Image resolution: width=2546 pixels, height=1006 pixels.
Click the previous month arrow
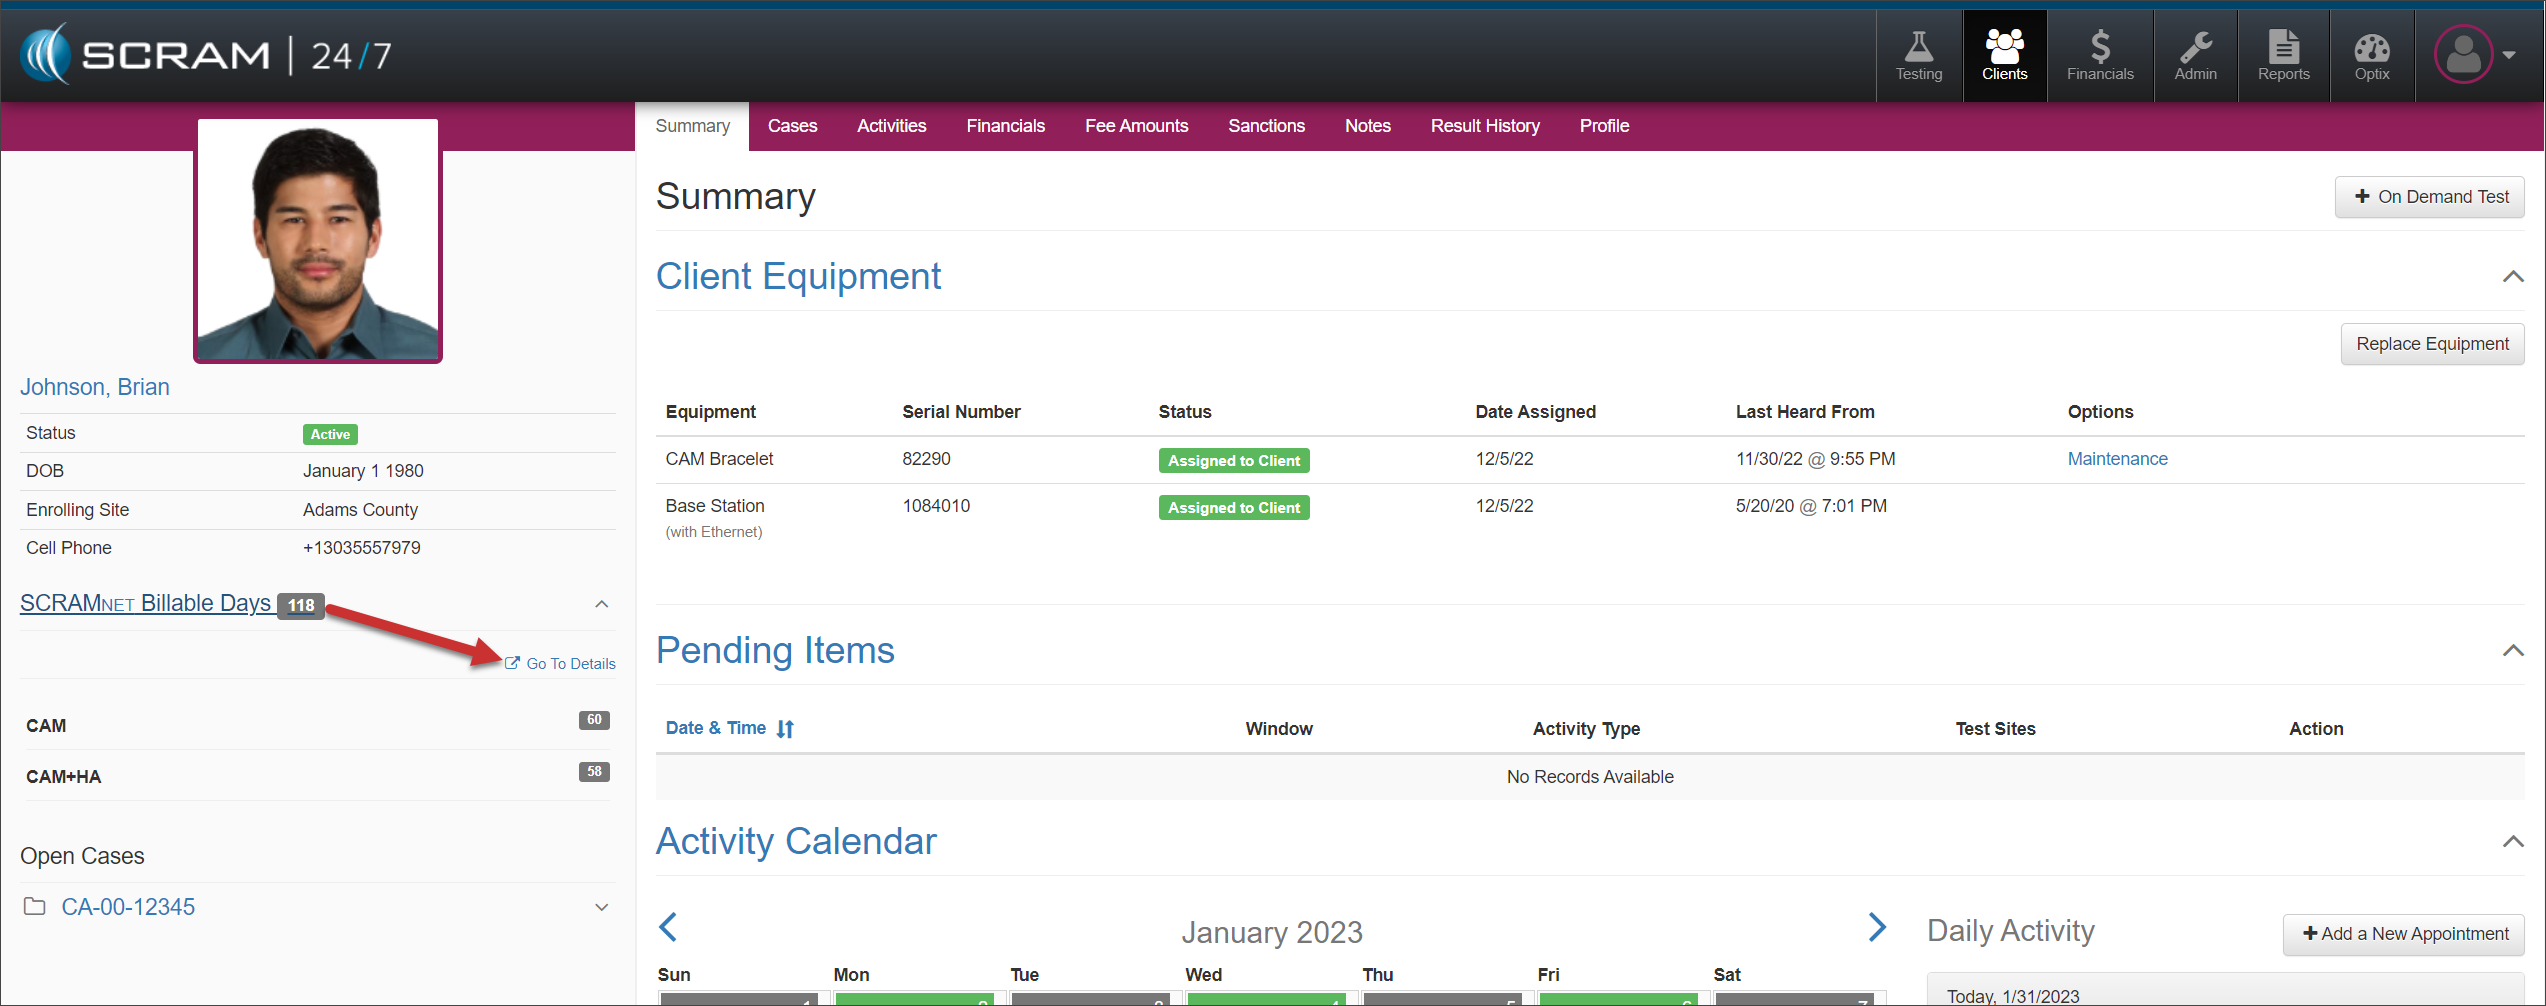click(669, 927)
